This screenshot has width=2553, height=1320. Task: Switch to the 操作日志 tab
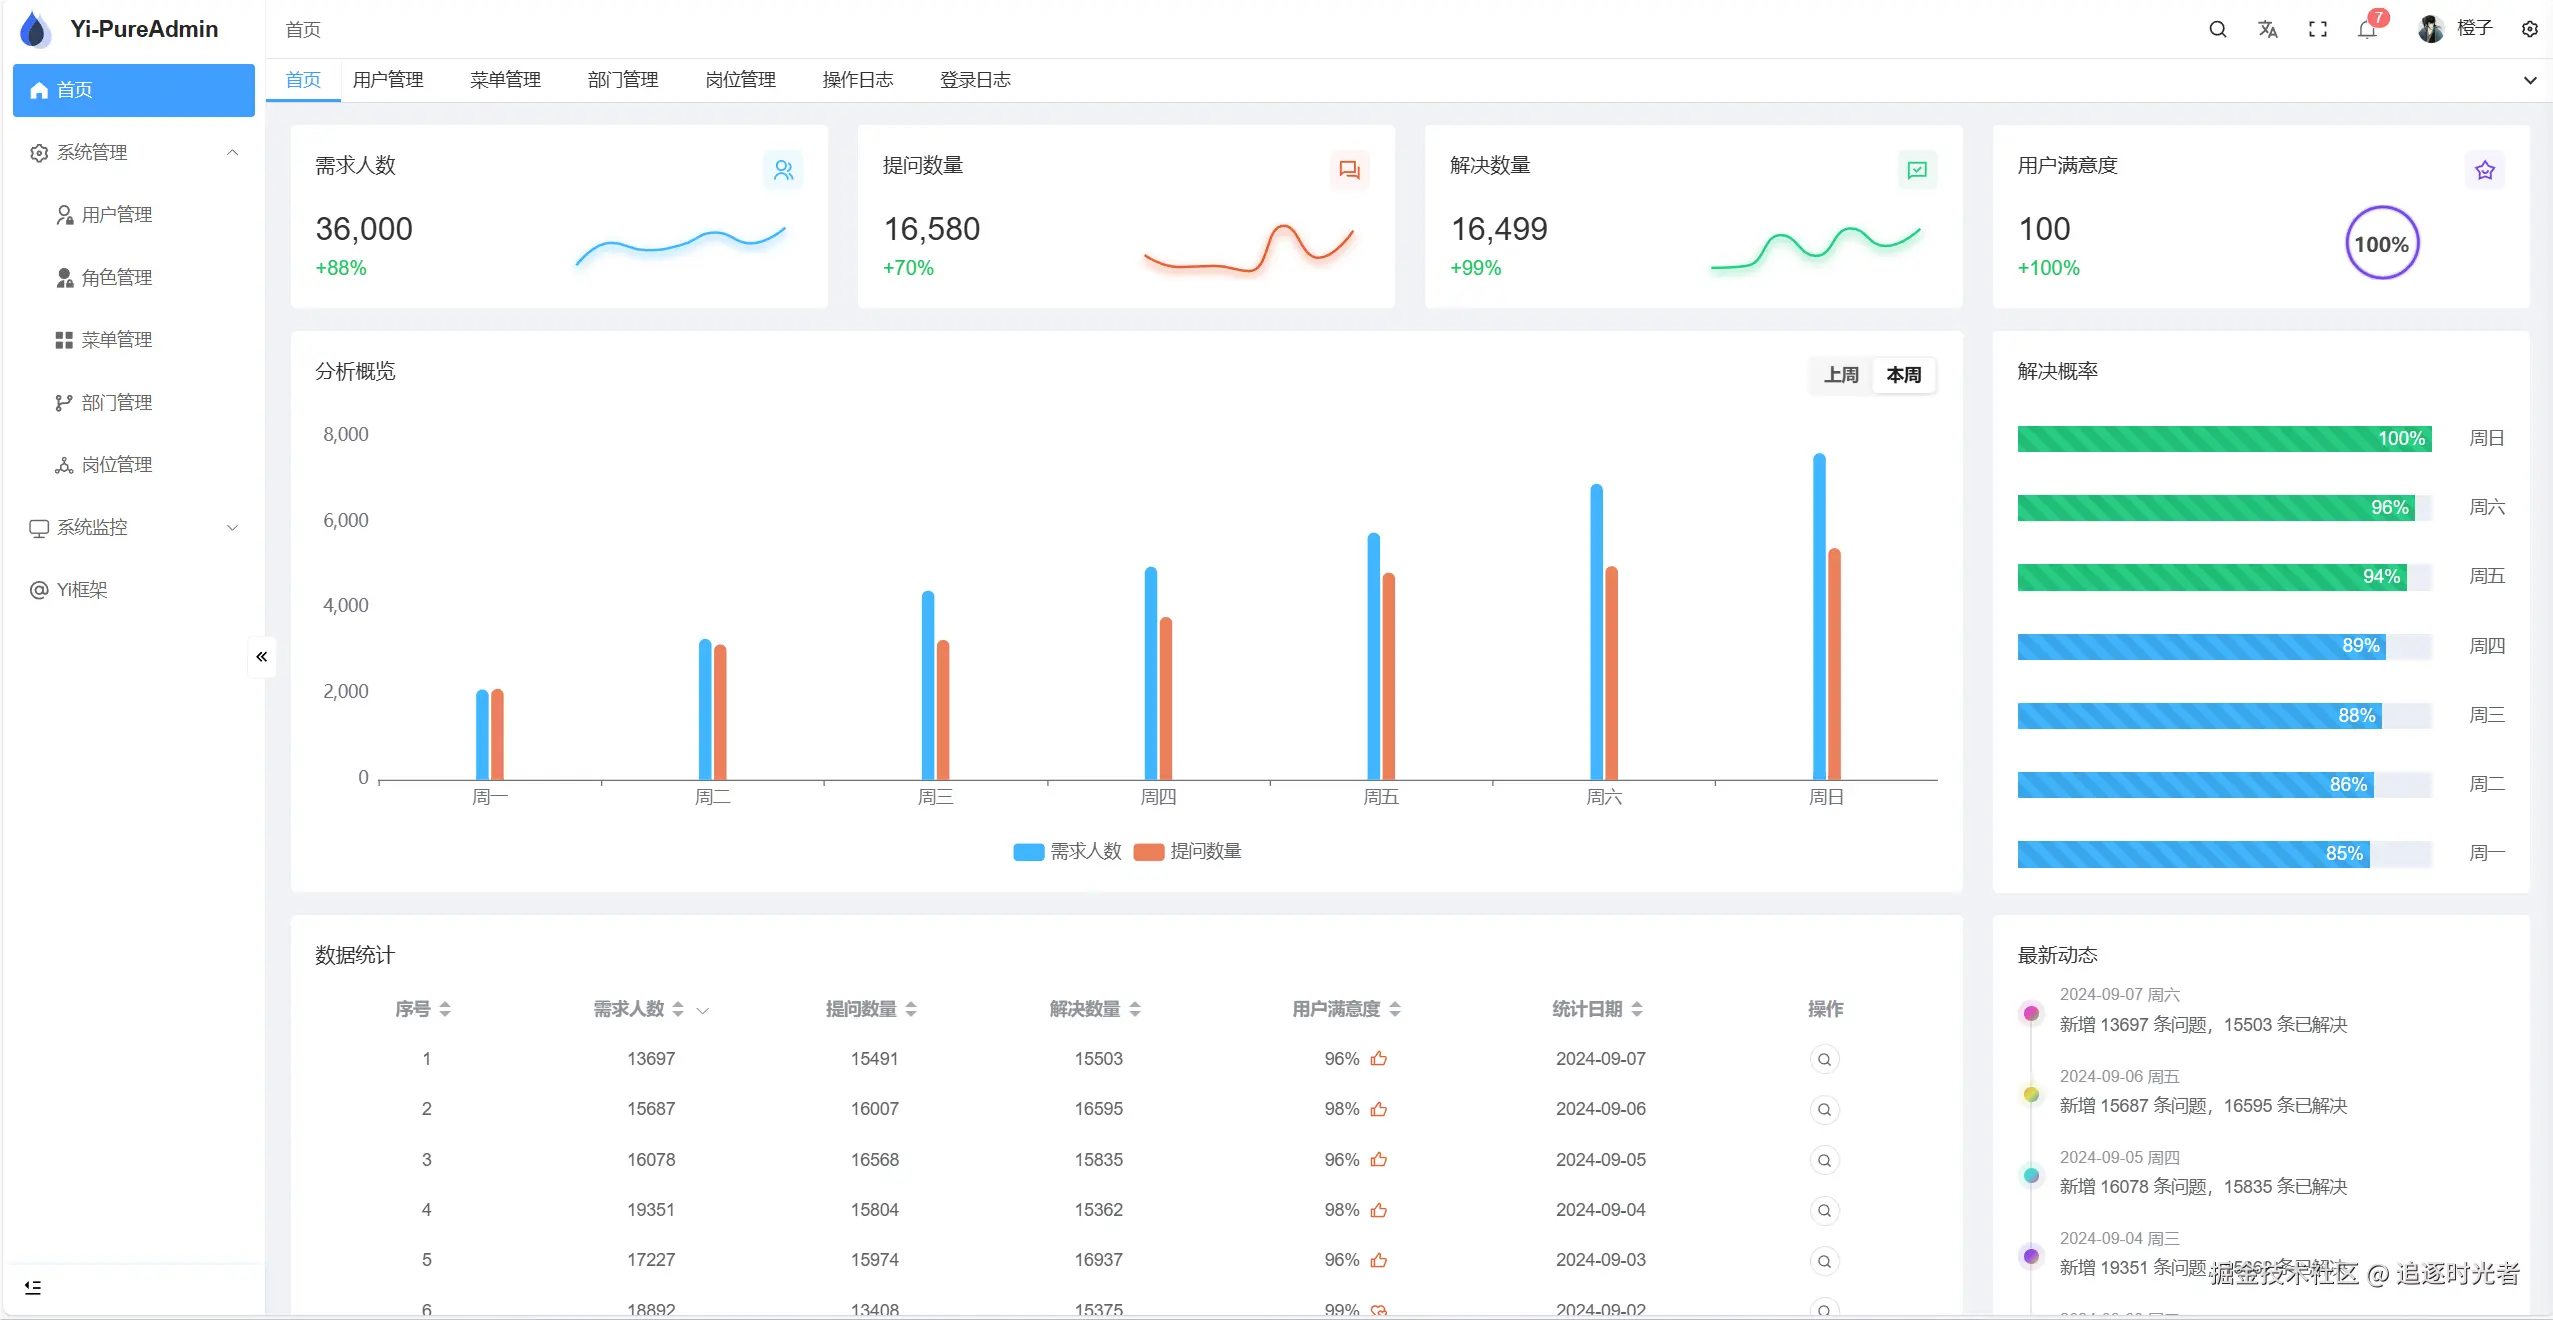pos(857,80)
